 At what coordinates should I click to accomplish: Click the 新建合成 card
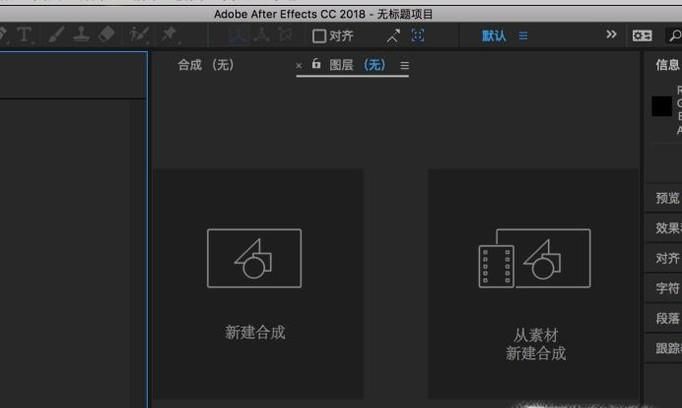tap(258, 284)
